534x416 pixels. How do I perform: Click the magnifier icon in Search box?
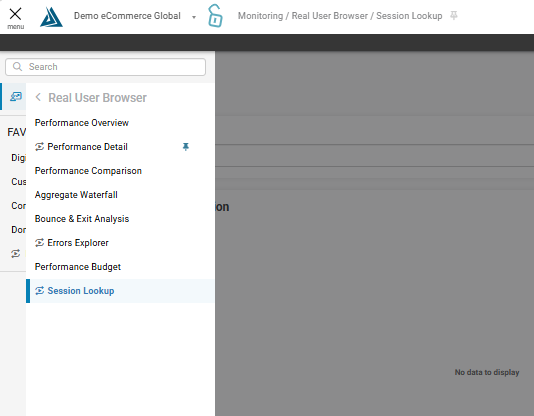pyautogui.click(x=17, y=67)
